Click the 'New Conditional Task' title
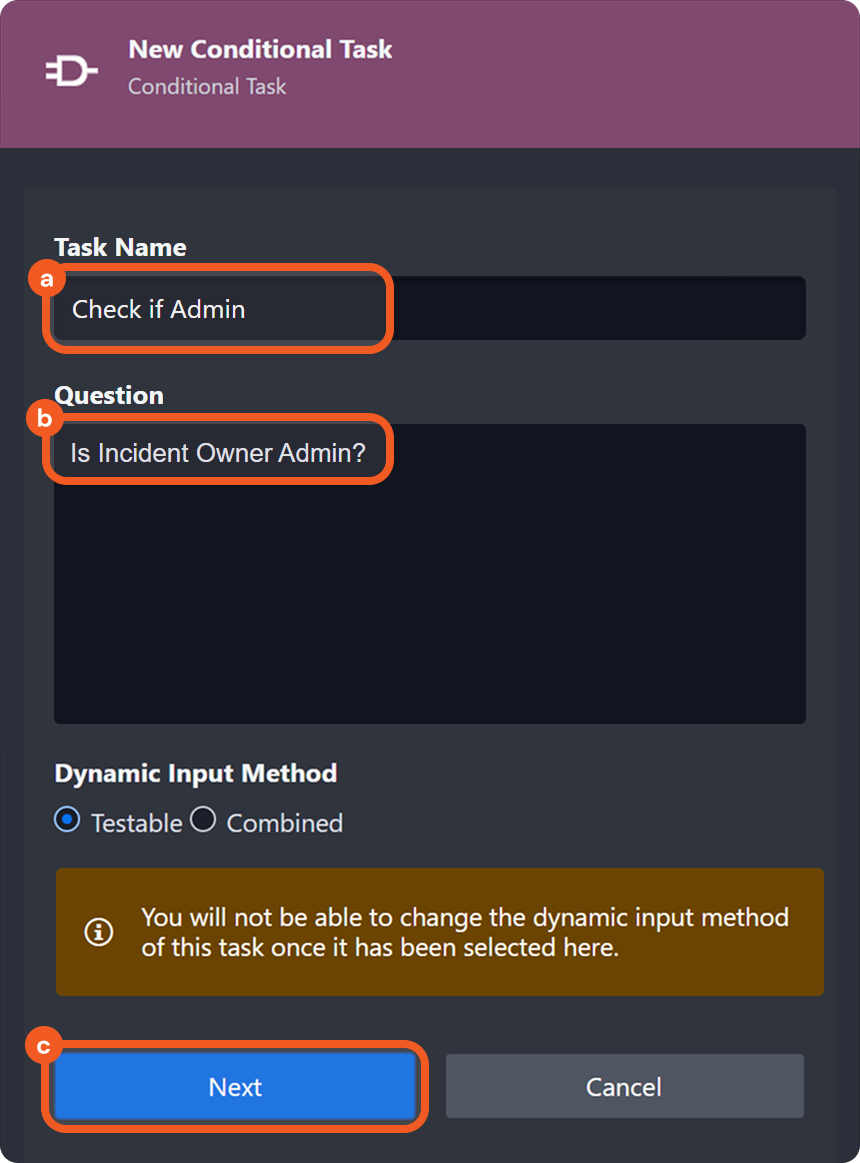The image size is (860, 1163). pyautogui.click(x=260, y=49)
